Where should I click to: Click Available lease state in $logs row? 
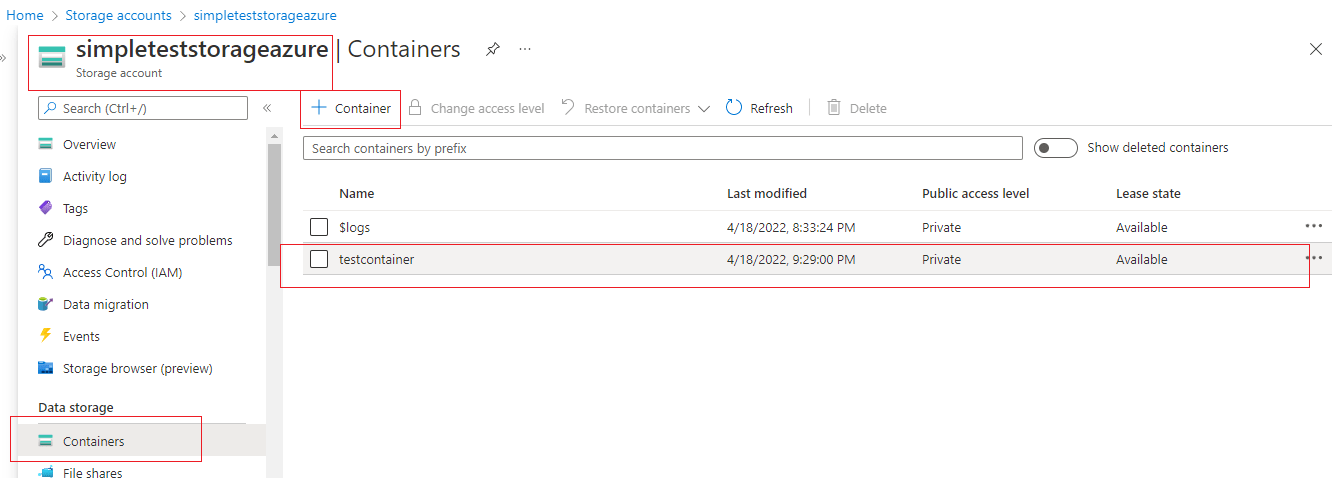click(1142, 227)
